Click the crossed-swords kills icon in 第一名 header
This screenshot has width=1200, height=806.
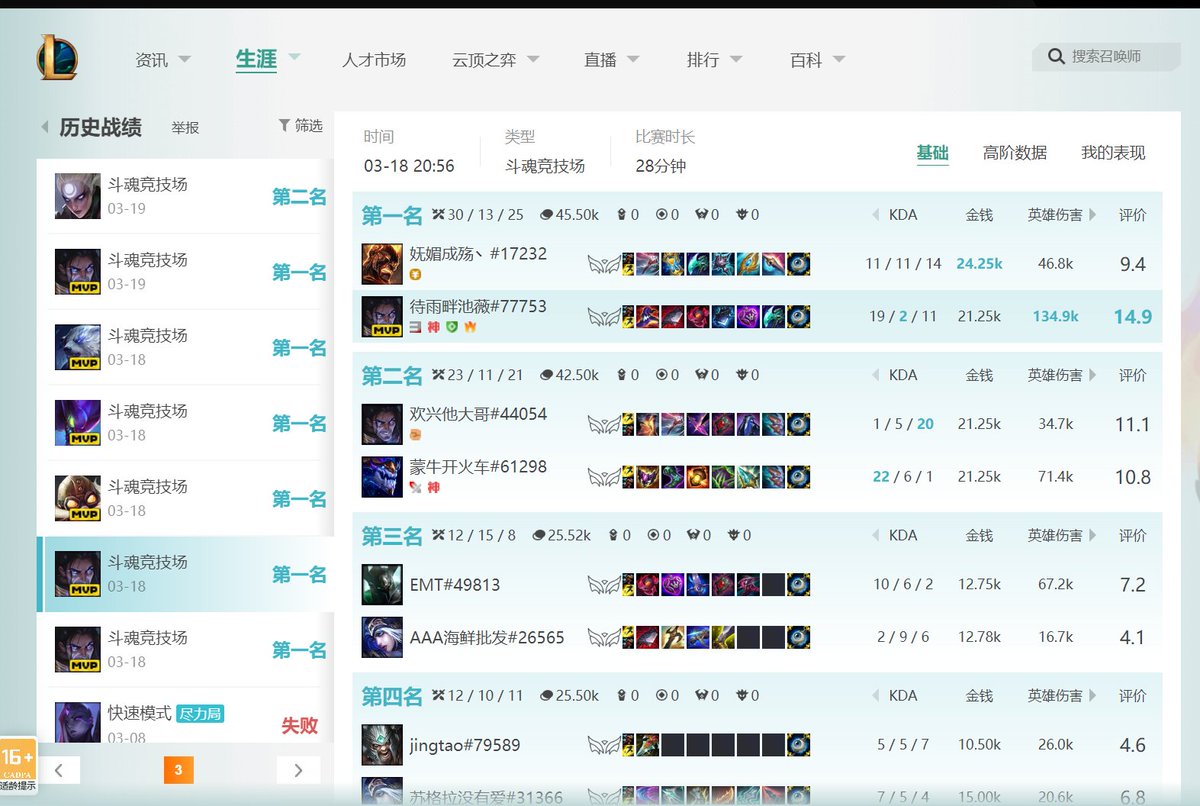438,215
